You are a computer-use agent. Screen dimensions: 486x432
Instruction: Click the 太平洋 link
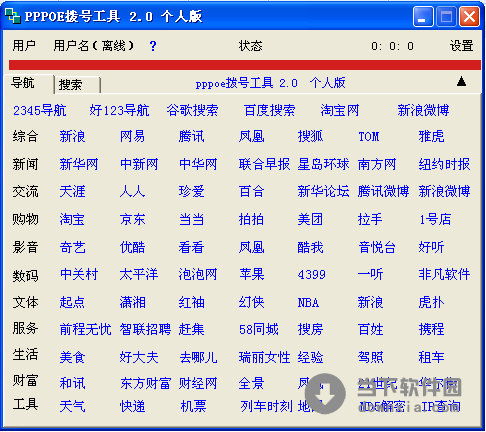click(x=139, y=275)
